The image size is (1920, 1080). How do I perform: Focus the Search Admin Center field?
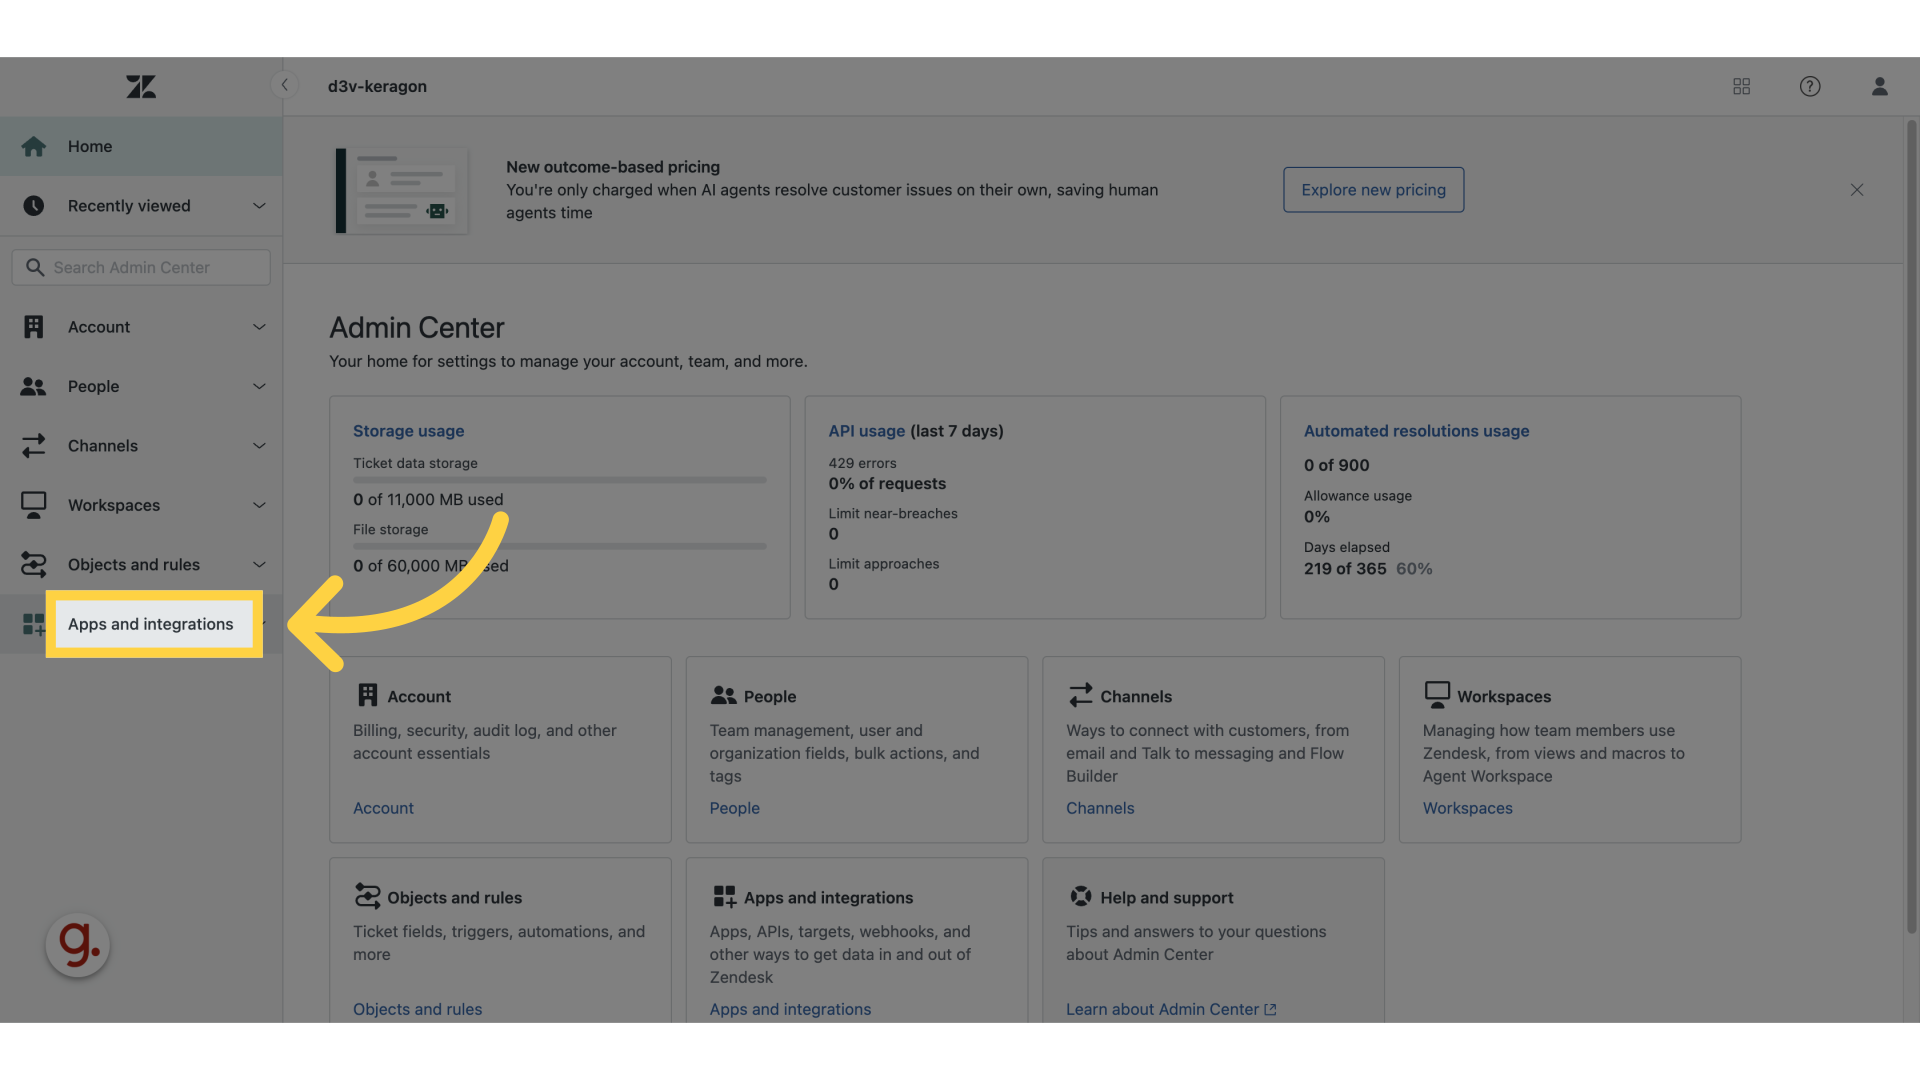[141, 267]
